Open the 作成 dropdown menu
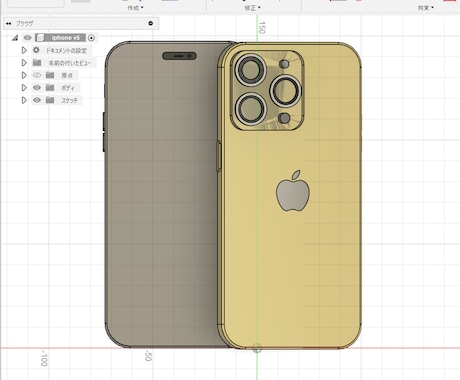This screenshot has width=460, height=380. (135, 8)
